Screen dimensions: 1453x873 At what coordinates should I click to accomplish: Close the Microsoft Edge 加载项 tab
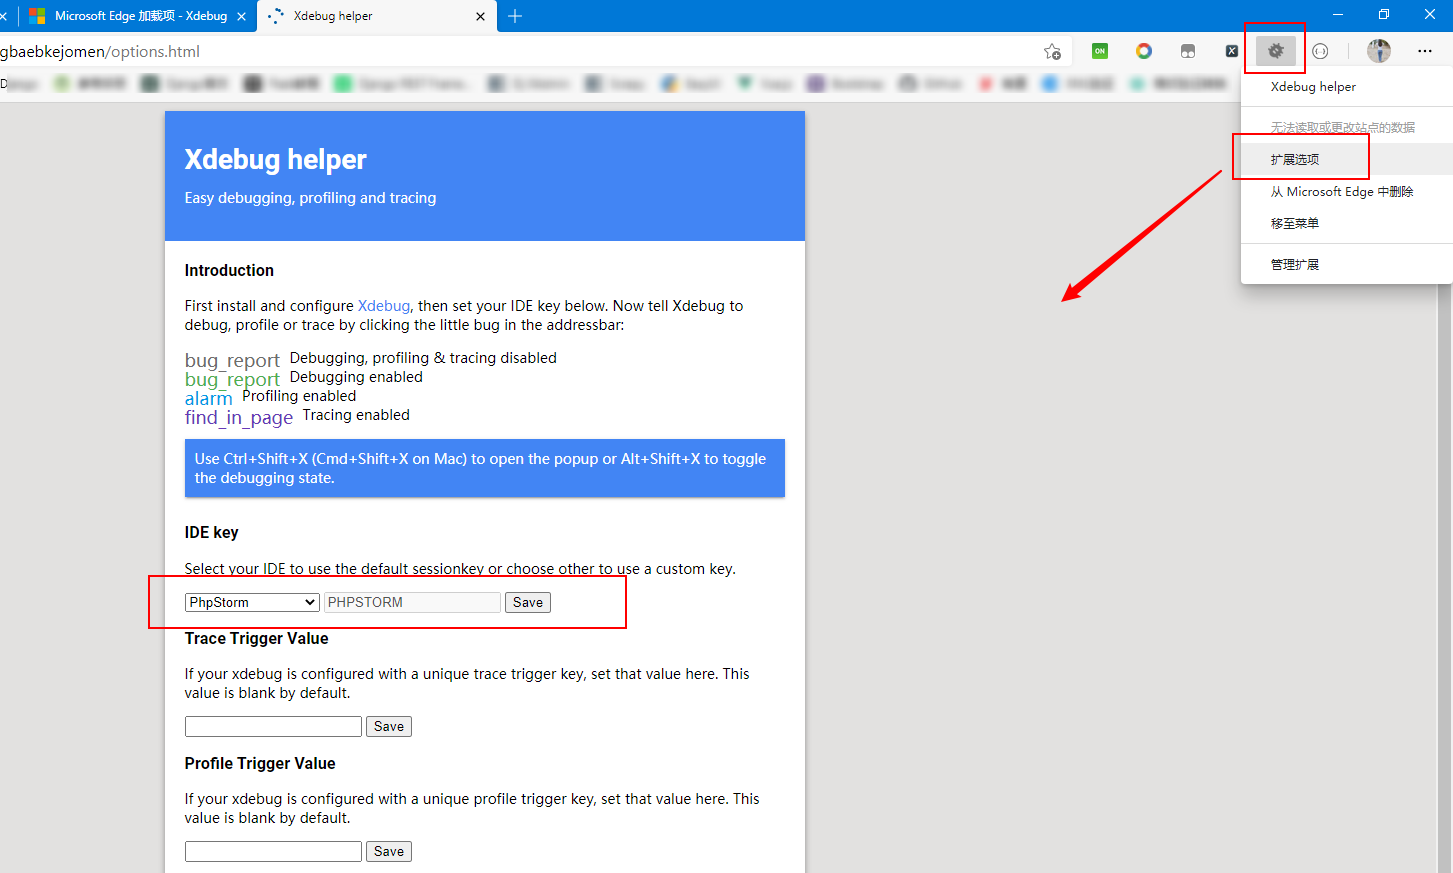tap(241, 16)
